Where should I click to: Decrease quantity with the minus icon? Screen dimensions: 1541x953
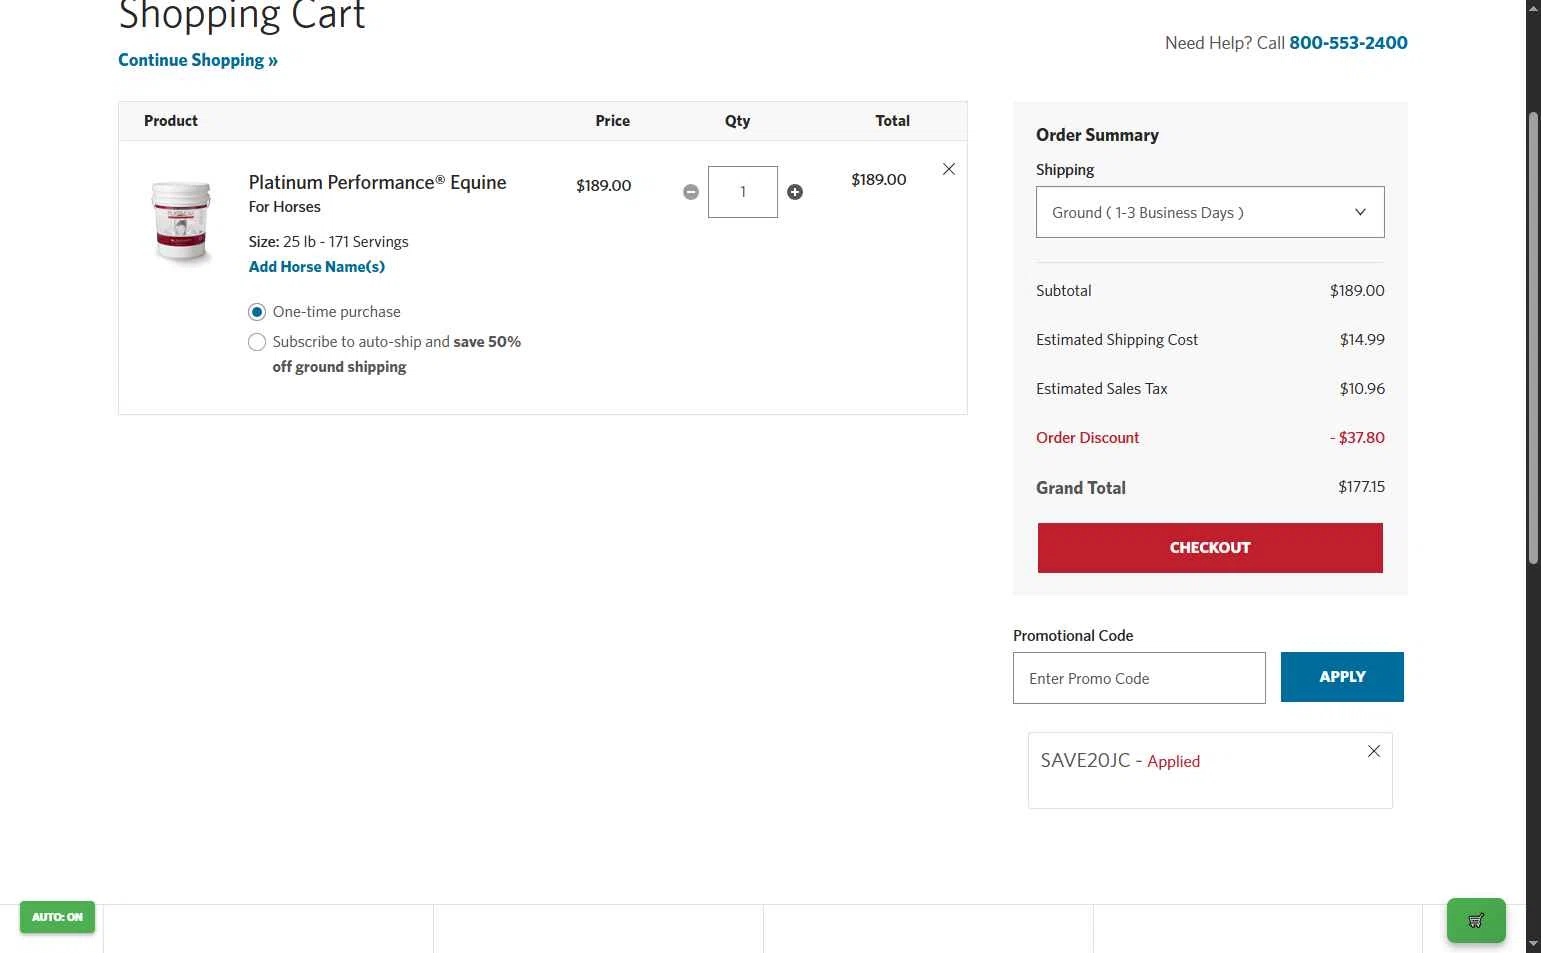(x=691, y=192)
